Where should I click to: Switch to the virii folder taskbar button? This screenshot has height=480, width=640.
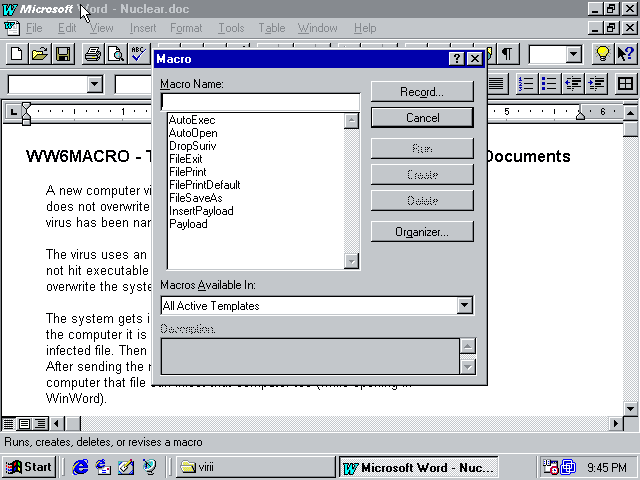point(256,467)
